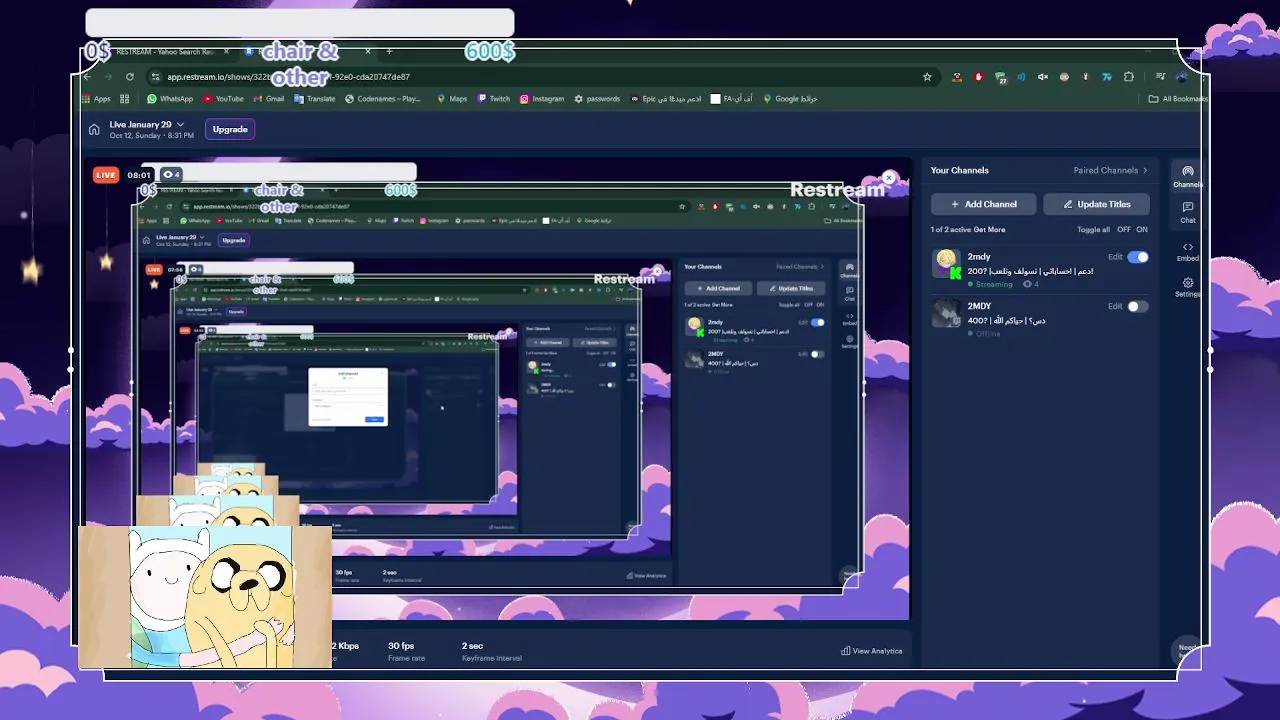View site information icon in address bar
This screenshot has height=720, width=1280.
(155, 76)
